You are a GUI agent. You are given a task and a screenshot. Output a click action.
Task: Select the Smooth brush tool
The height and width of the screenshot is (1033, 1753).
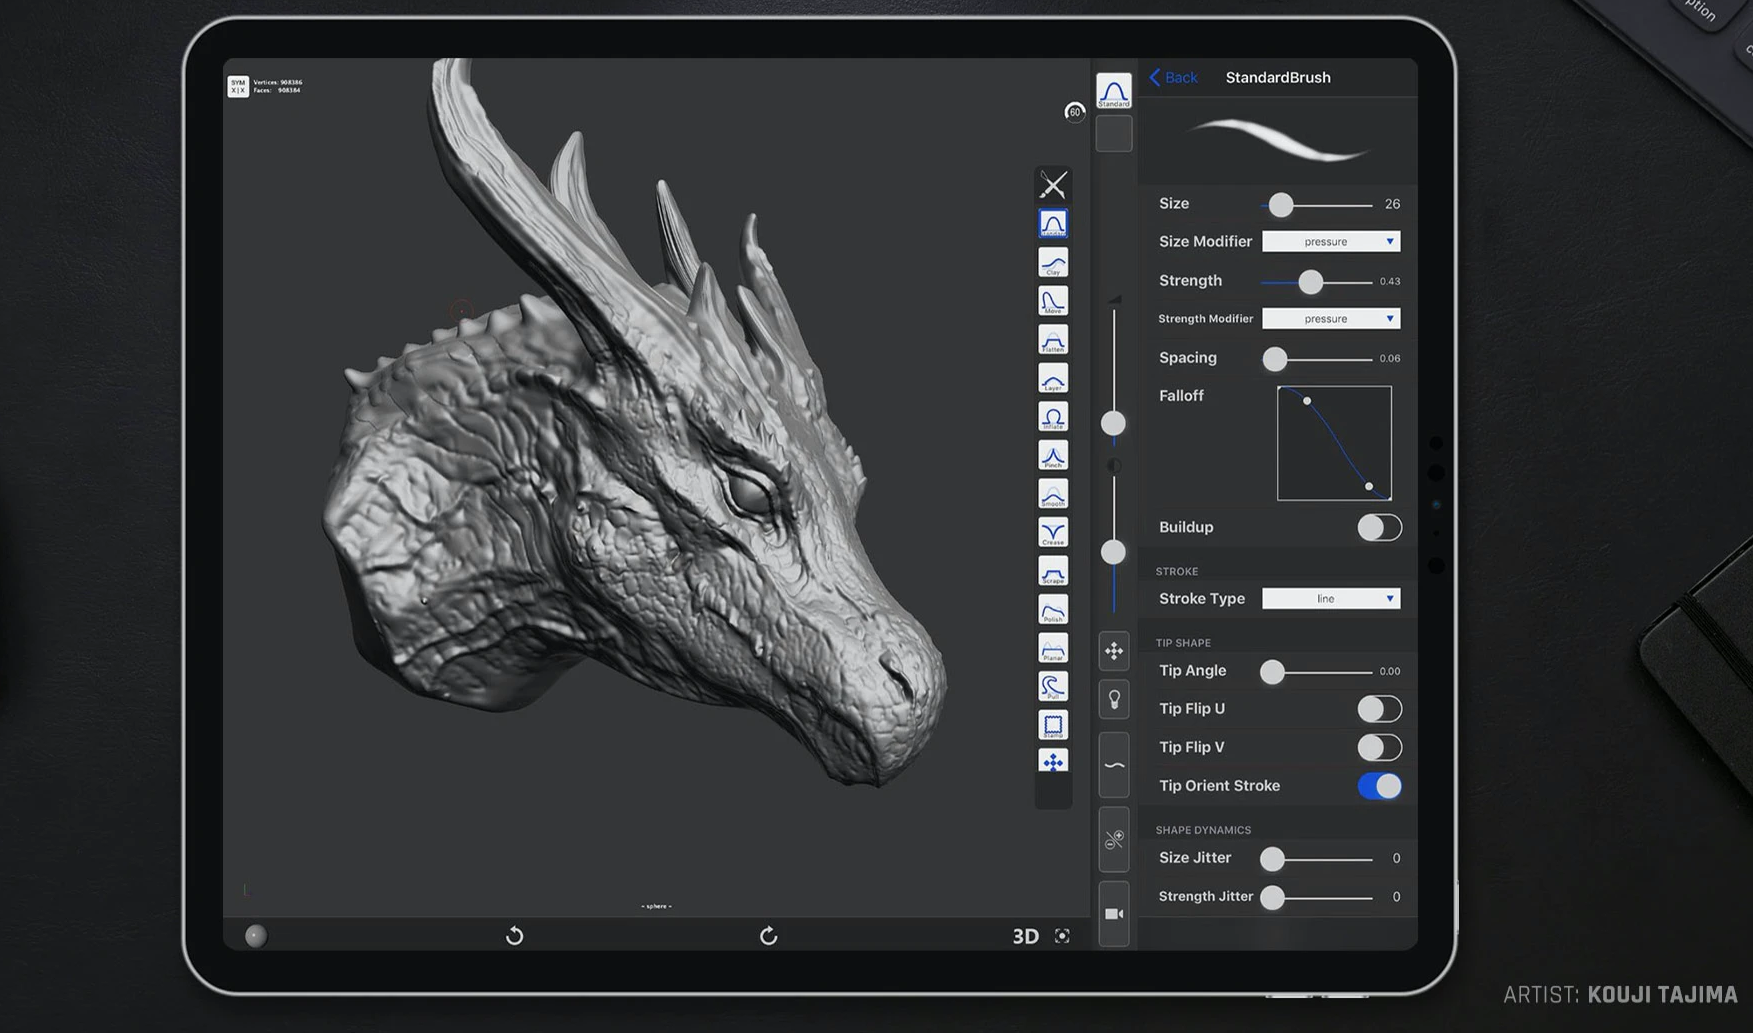point(1052,494)
